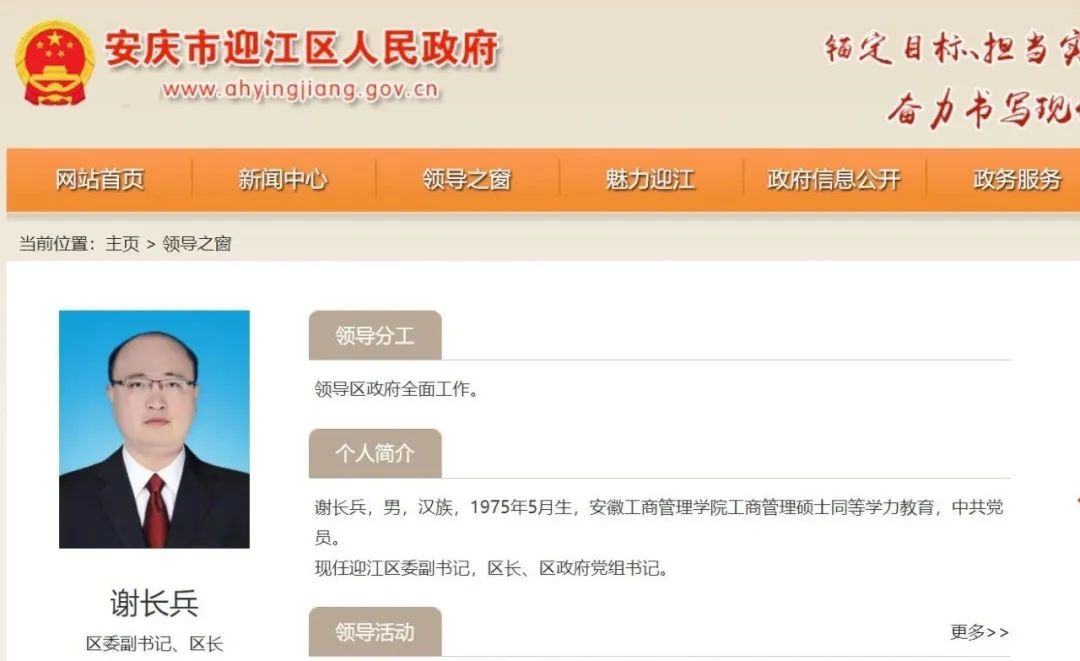The width and height of the screenshot is (1080, 661).
Task: Click the 主页 breadcrumb link
Action: 122,244
